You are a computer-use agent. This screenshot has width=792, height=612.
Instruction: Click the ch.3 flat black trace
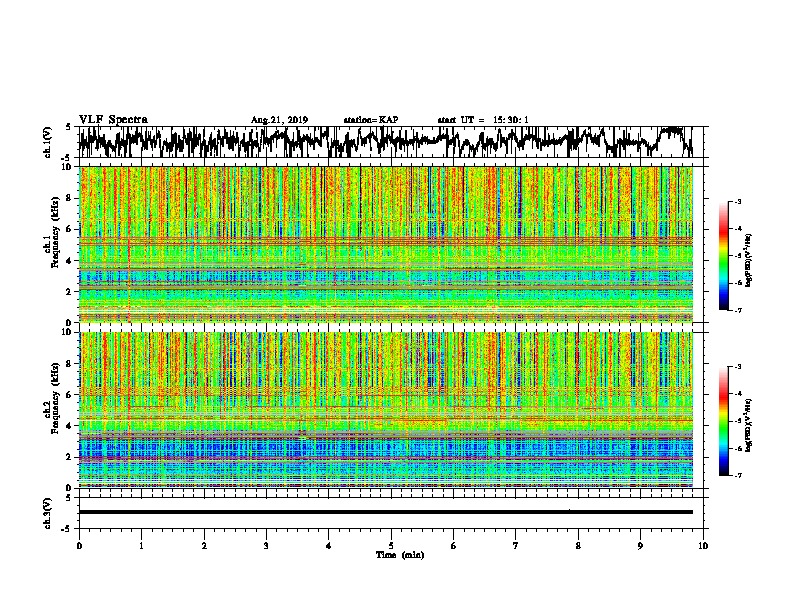[x=386, y=512]
